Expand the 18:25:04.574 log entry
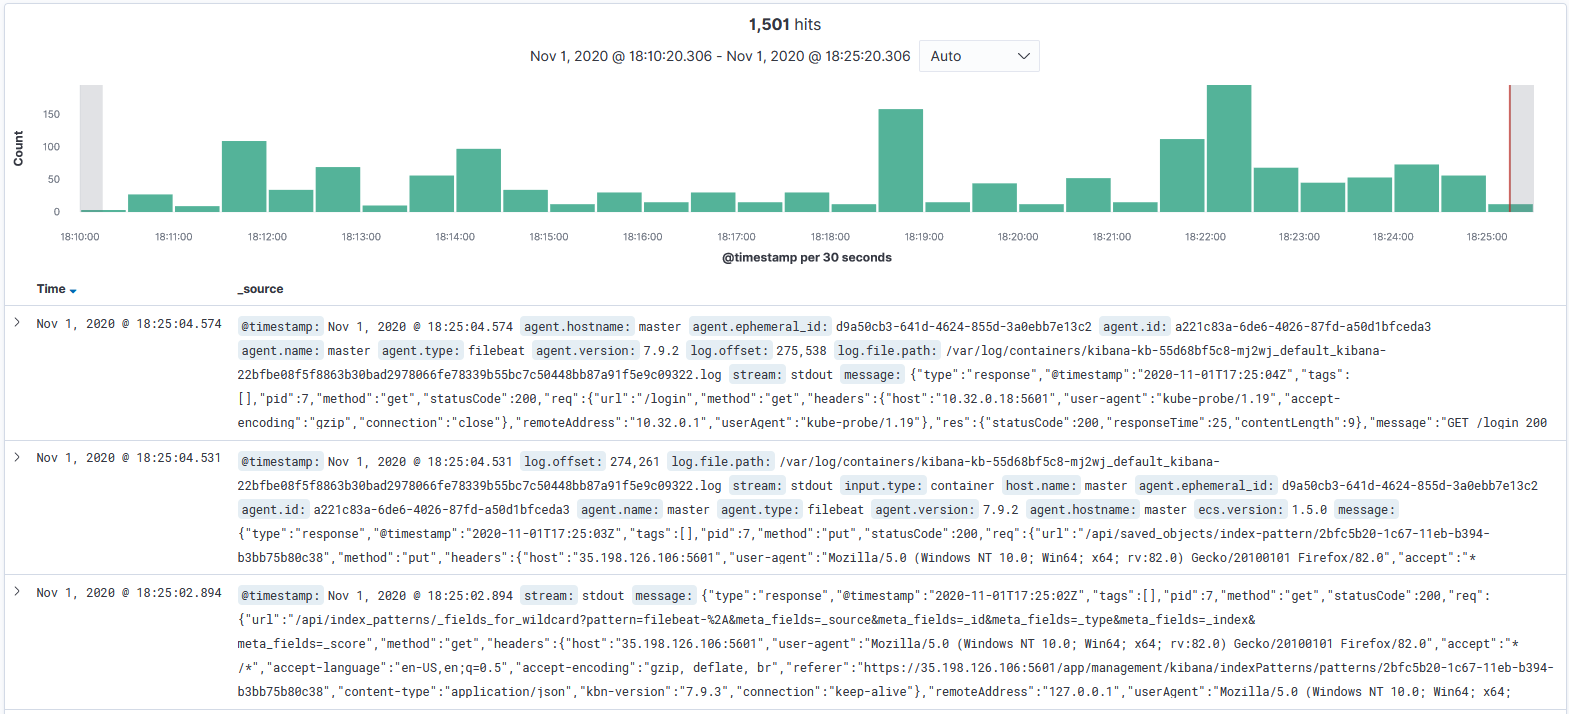 click(17, 323)
